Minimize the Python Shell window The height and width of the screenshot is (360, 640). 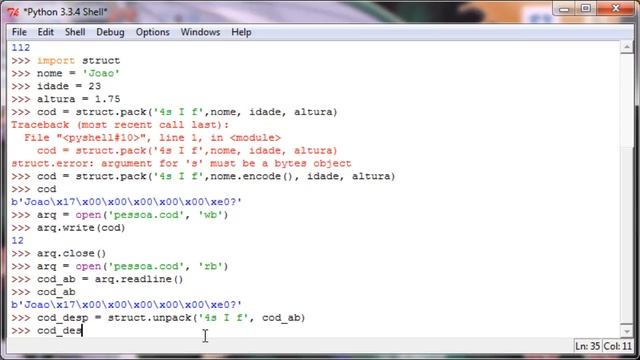[x=564, y=9]
